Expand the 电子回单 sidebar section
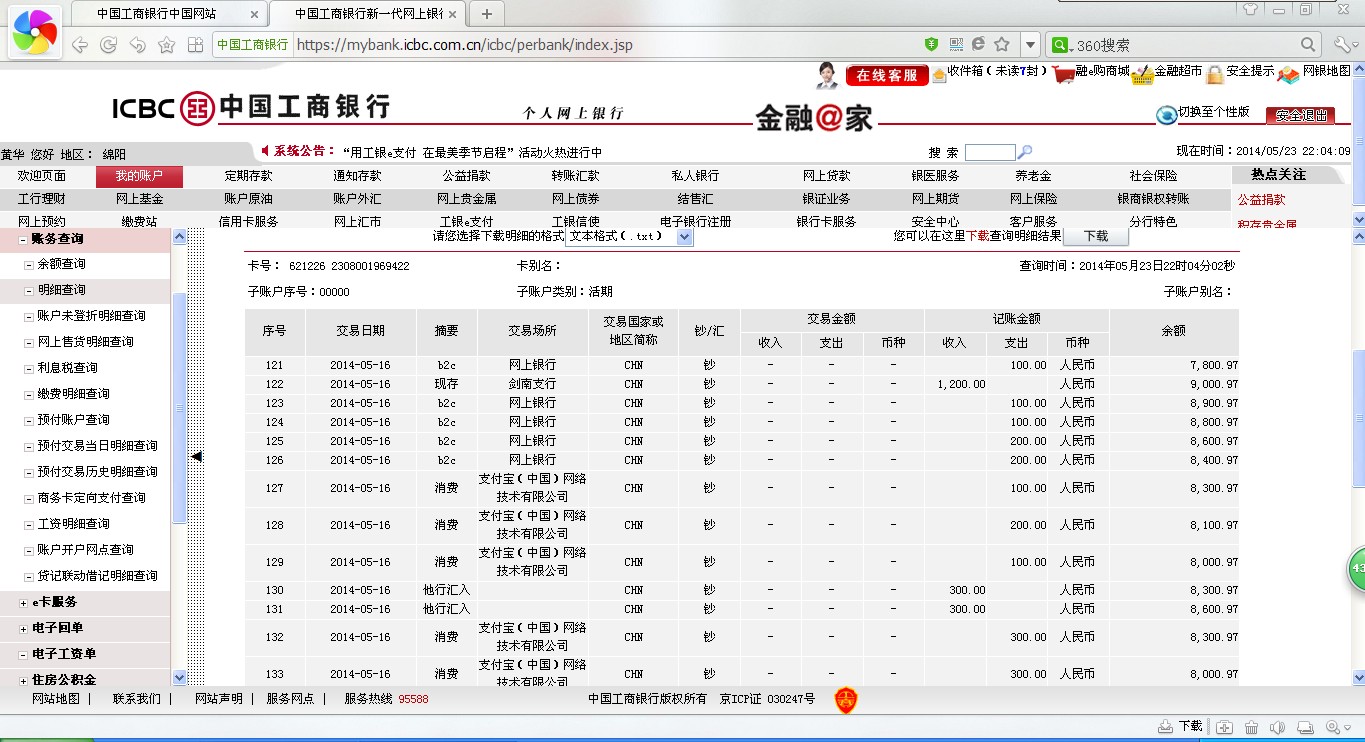Screen dimensions: 1365x742 (24, 629)
